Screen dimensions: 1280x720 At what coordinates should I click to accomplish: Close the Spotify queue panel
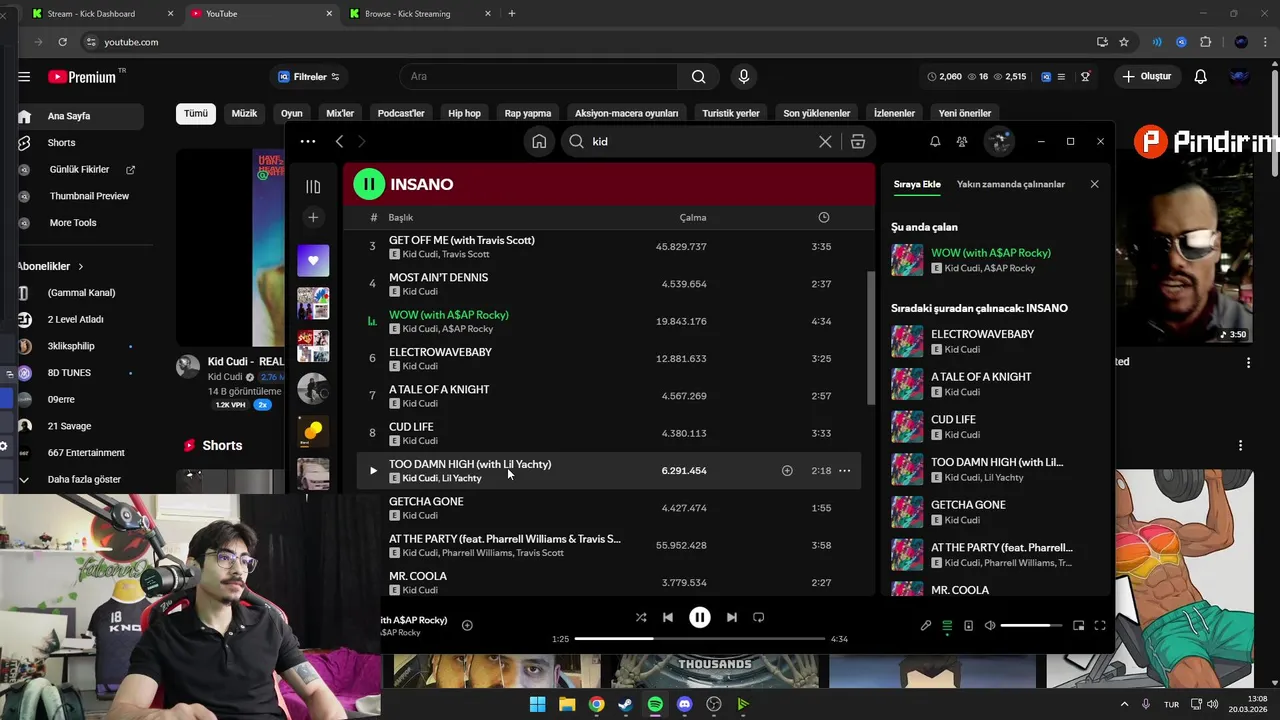pos(1094,184)
